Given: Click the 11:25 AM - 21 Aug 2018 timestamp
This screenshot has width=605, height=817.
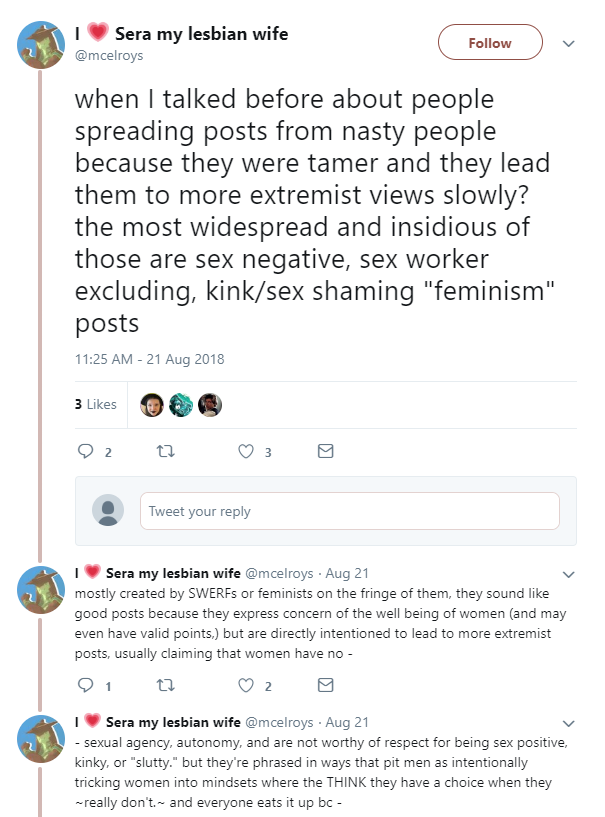Looking at the screenshot, I should click(150, 359).
